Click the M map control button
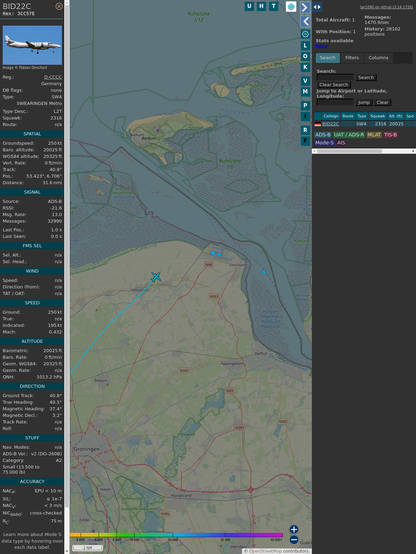Screen dimensions: 416x554 305,92
